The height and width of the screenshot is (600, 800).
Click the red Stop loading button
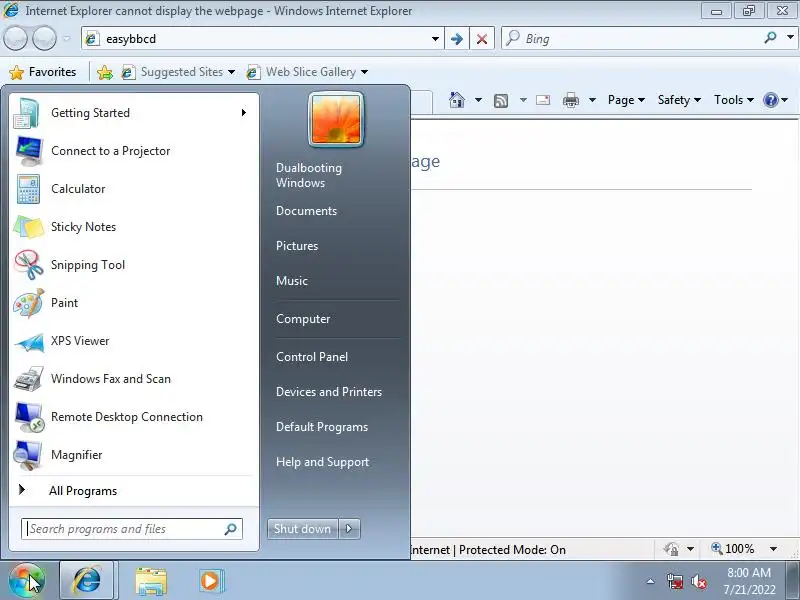(482, 39)
